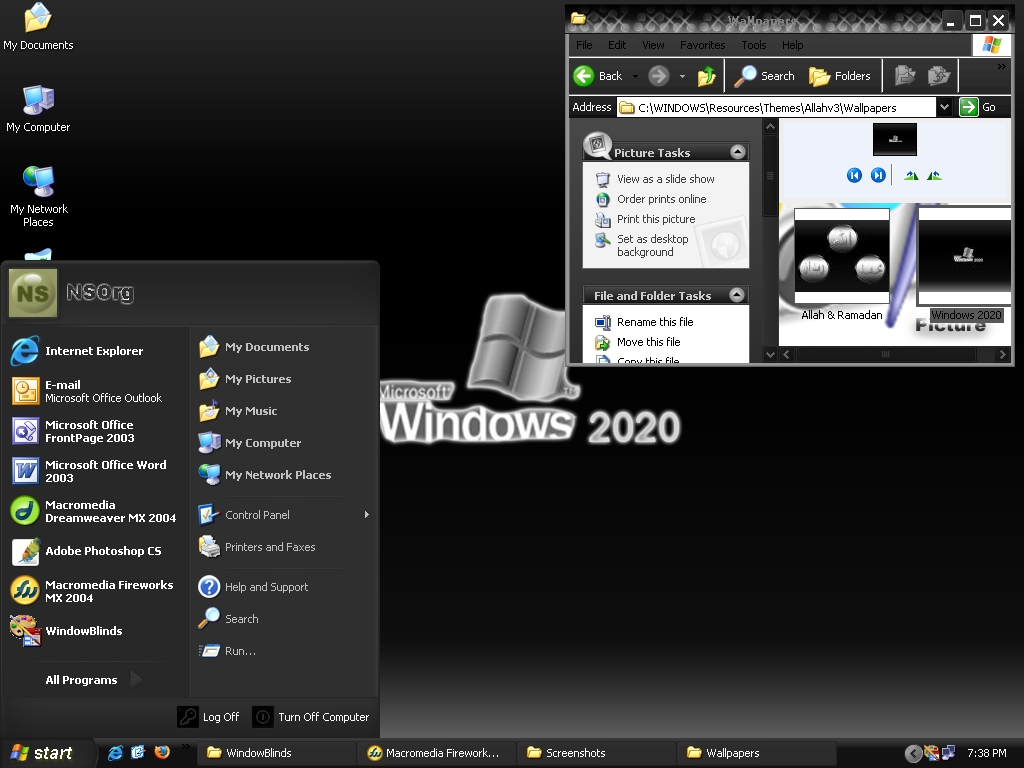
Task: Collapse File and Folder Tasks panel
Action: [737, 295]
